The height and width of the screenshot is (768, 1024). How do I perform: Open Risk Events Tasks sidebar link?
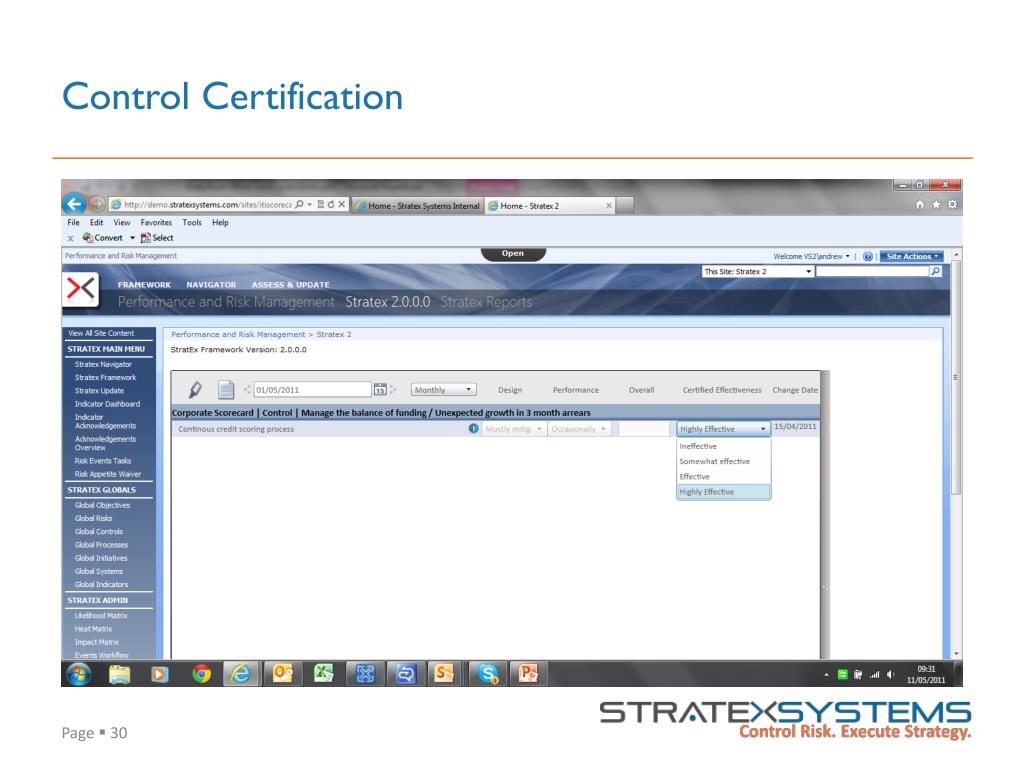[x=103, y=461]
